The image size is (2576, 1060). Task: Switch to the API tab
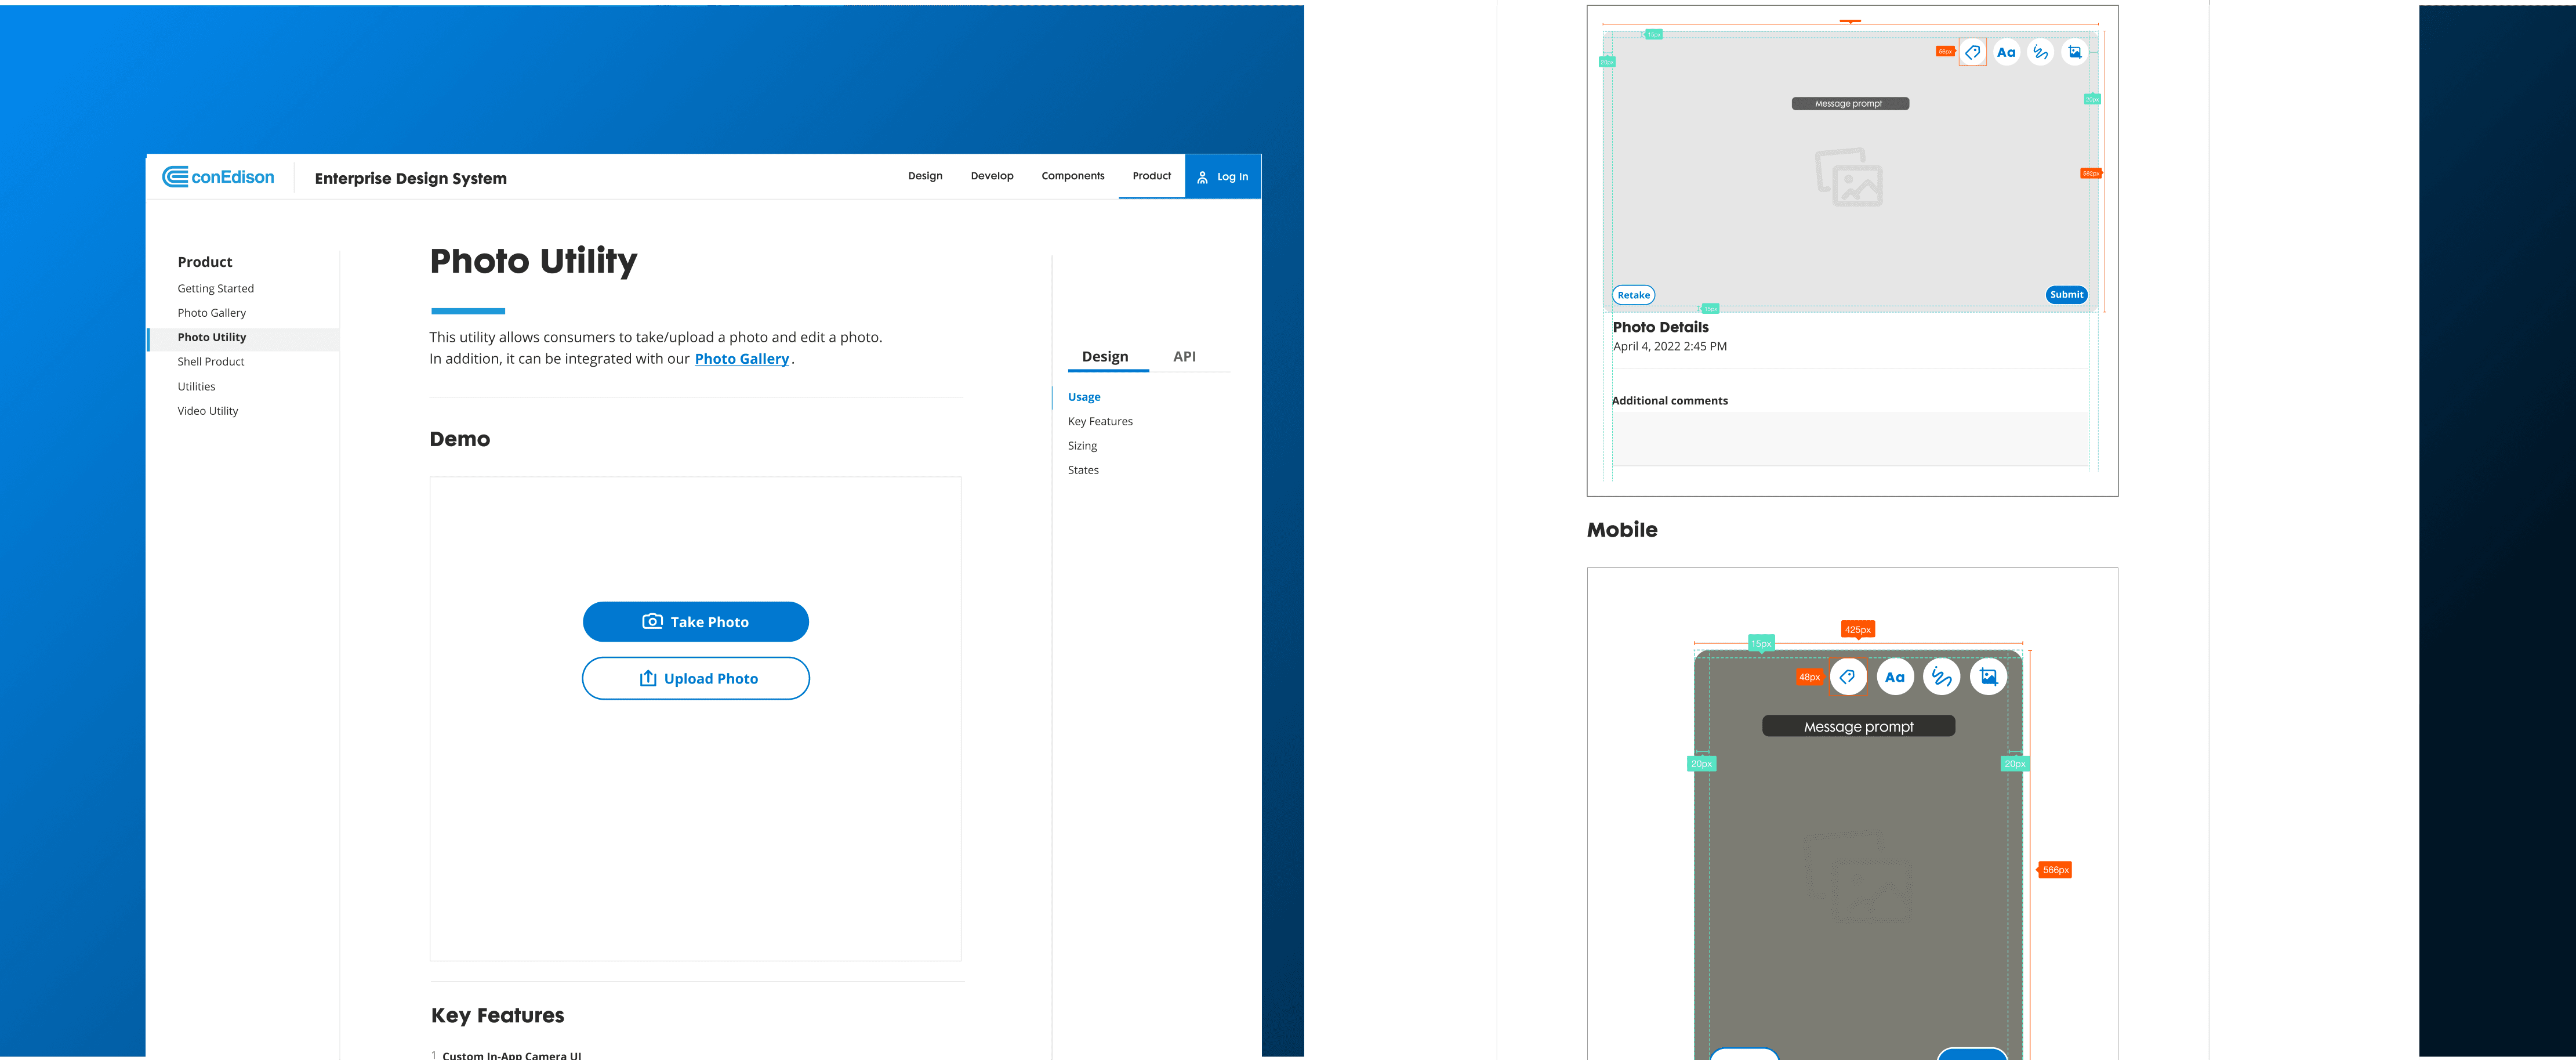tap(1184, 357)
